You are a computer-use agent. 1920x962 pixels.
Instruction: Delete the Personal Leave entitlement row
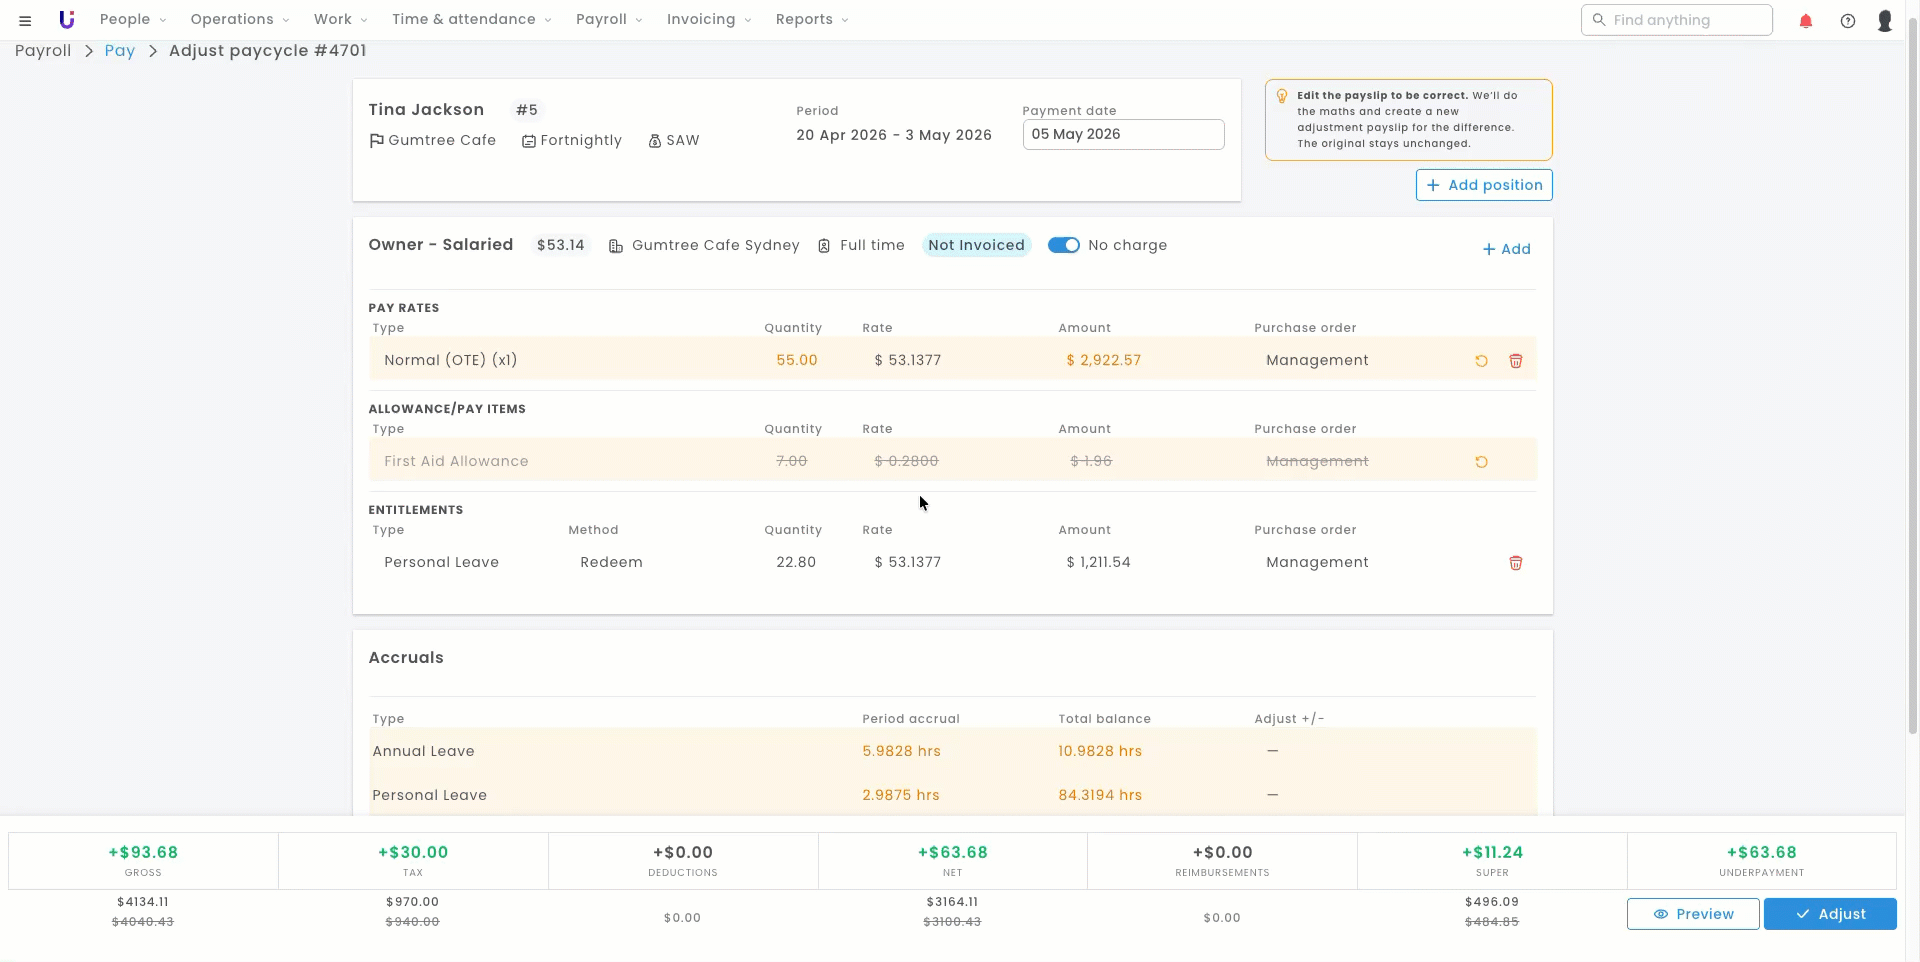pos(1516,563)
